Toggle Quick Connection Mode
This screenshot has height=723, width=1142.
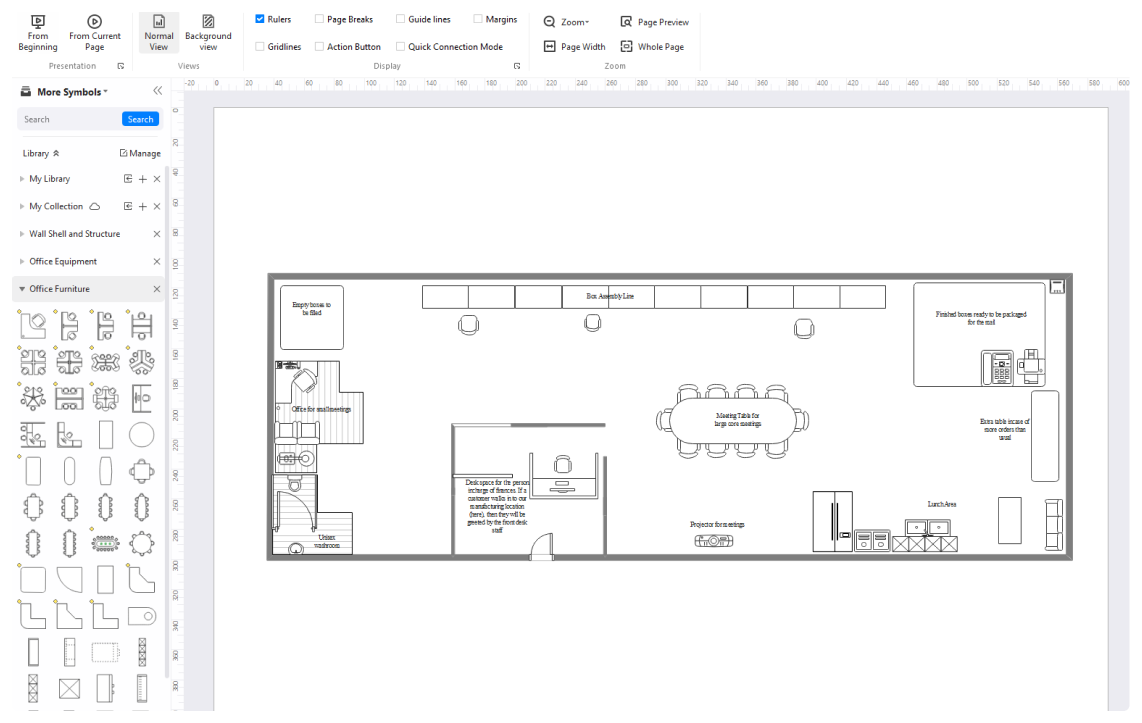click(x=400, y=47)
